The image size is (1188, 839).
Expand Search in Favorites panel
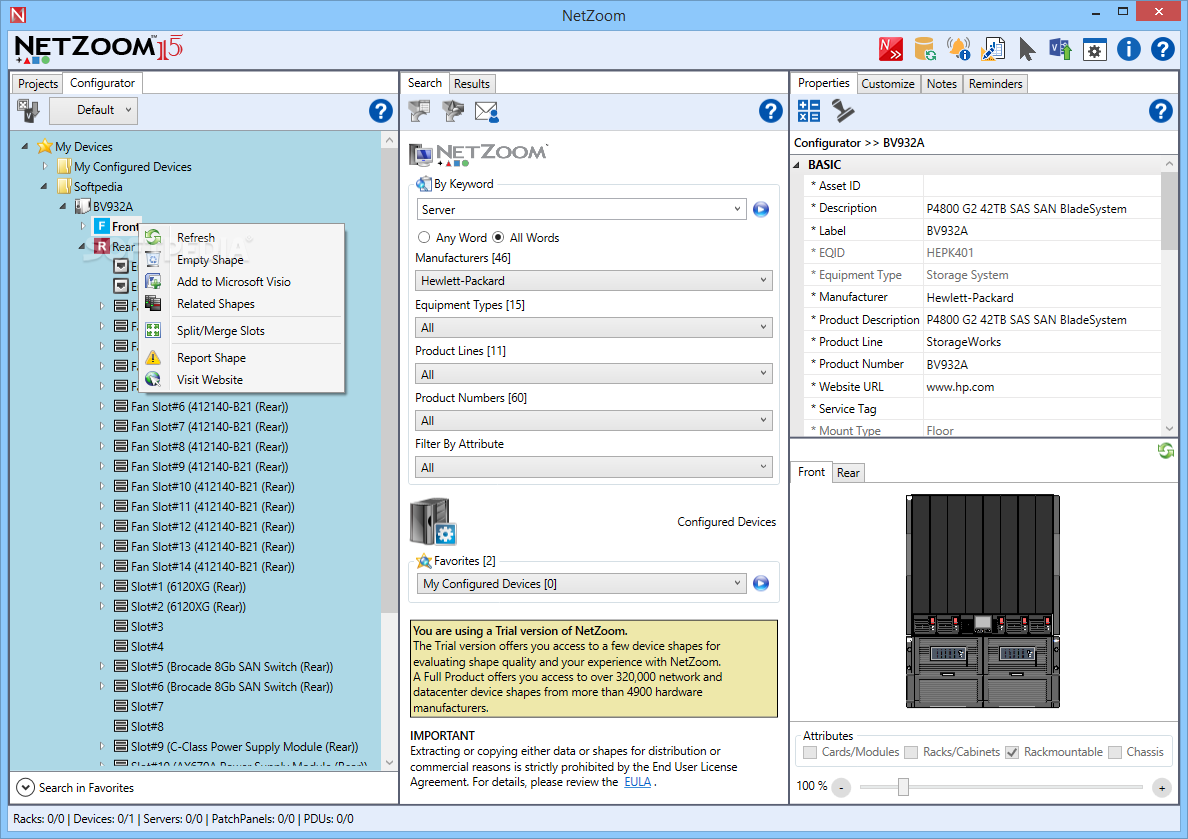point(25,787)
